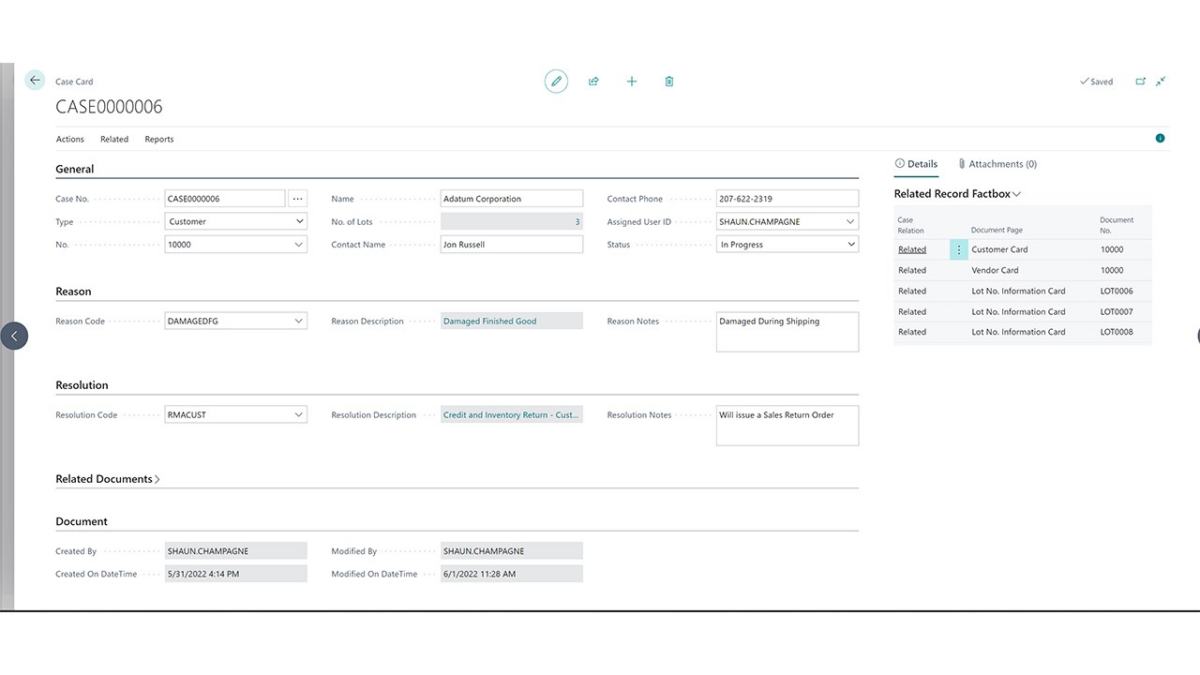Collapse the view with the shrink arrows icon
Viewport: 1200px width, 675px height.
click(1160, 81)
